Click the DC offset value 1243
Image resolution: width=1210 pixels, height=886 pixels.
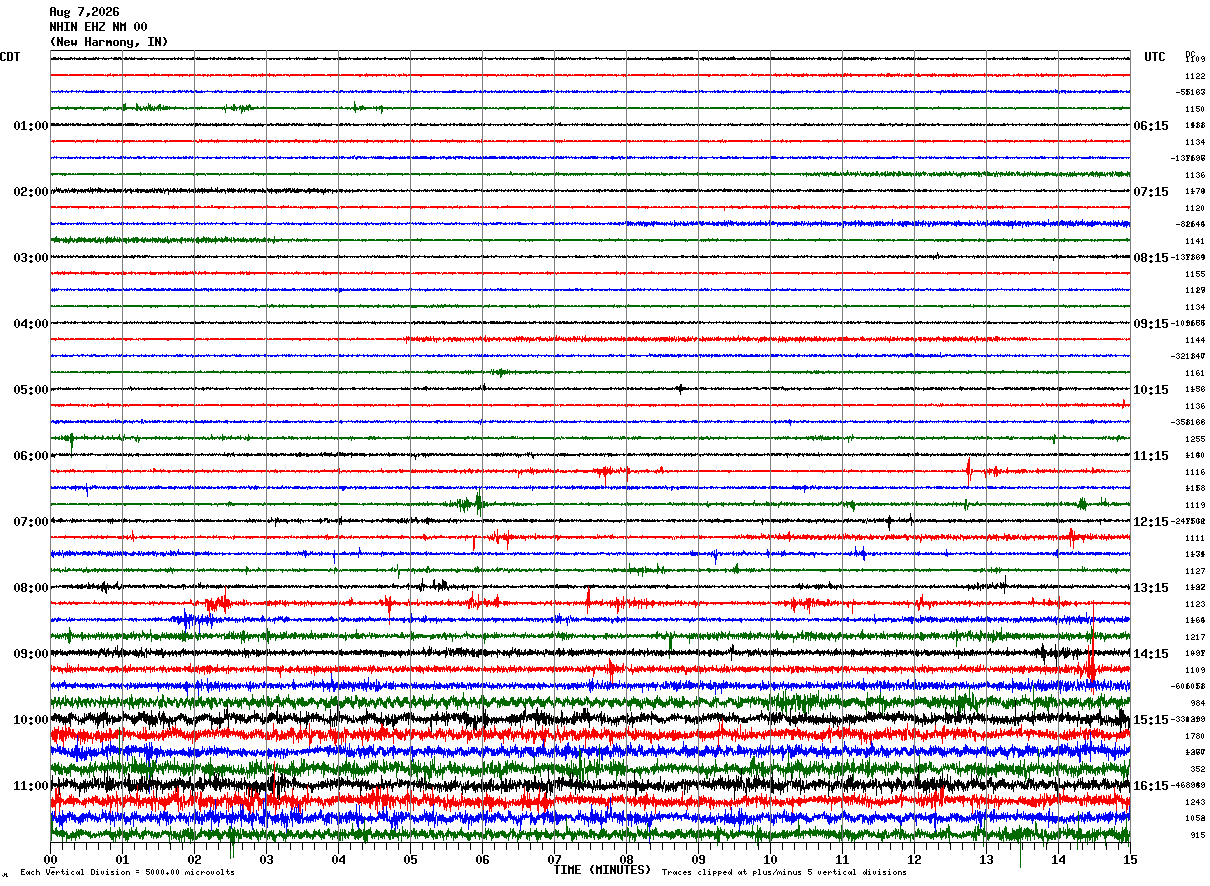point(1194,802)
